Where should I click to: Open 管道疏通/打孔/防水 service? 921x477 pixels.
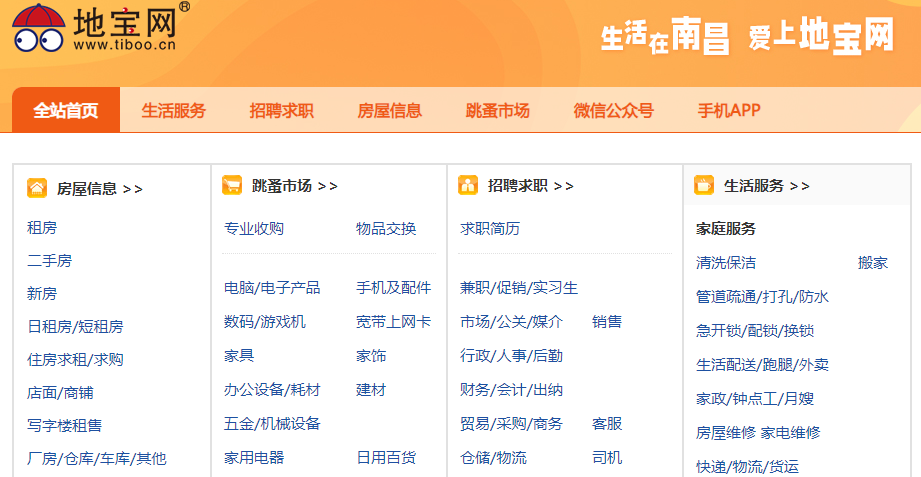(x=762, y=297)
